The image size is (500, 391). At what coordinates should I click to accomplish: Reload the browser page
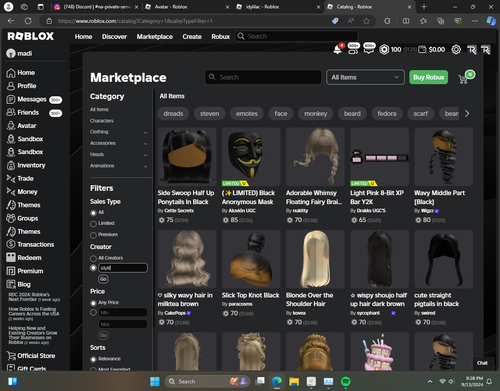pyautogui.click(x=28, y=21)
